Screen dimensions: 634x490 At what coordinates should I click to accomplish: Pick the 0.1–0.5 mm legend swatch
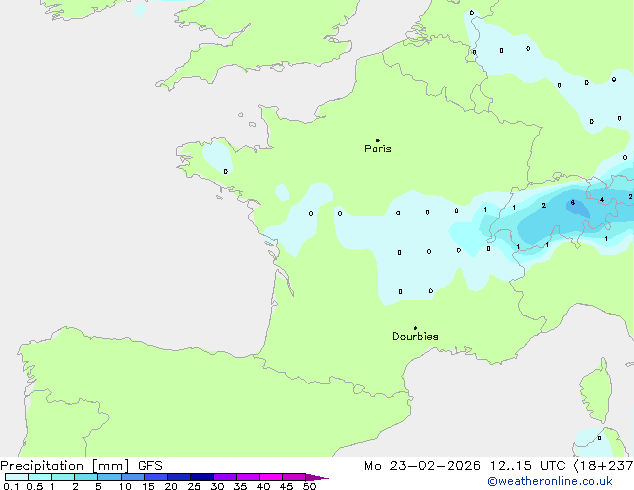click(x=17, y=477)
